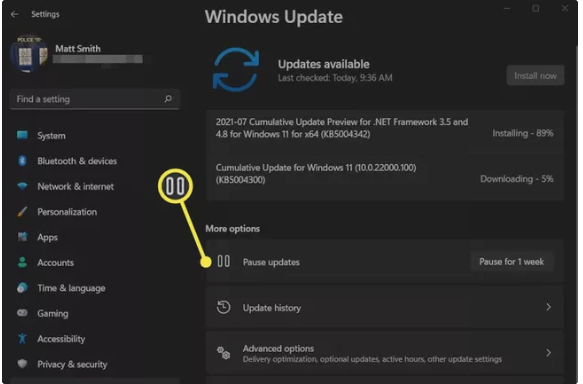Click the Advanced options gears icon

[223, 353]
